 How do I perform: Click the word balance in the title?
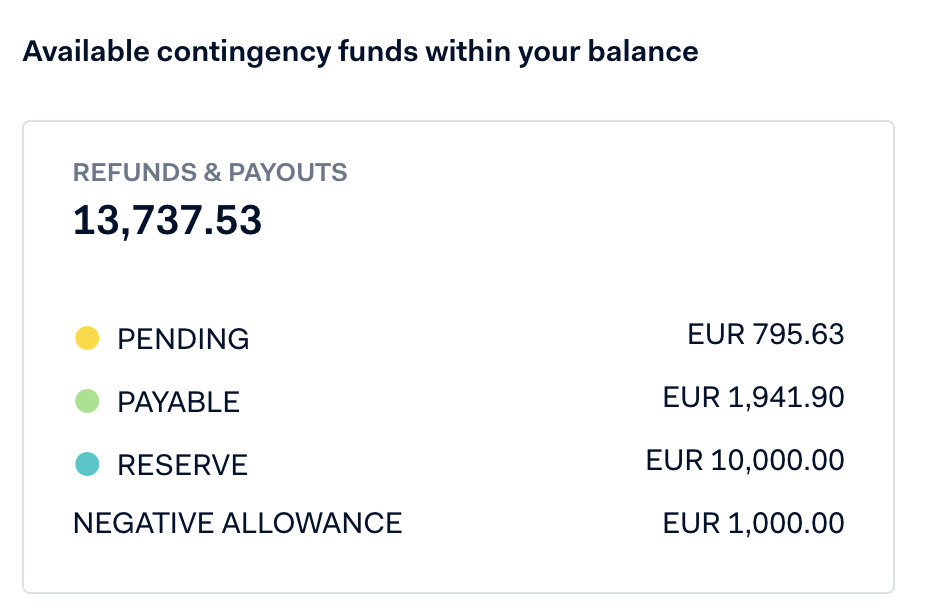pos(643,51)
